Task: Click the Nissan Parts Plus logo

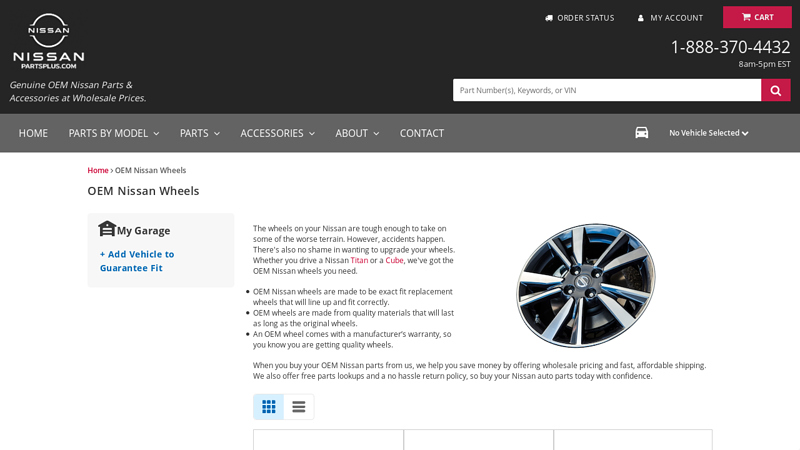Action: pos(48,41)
